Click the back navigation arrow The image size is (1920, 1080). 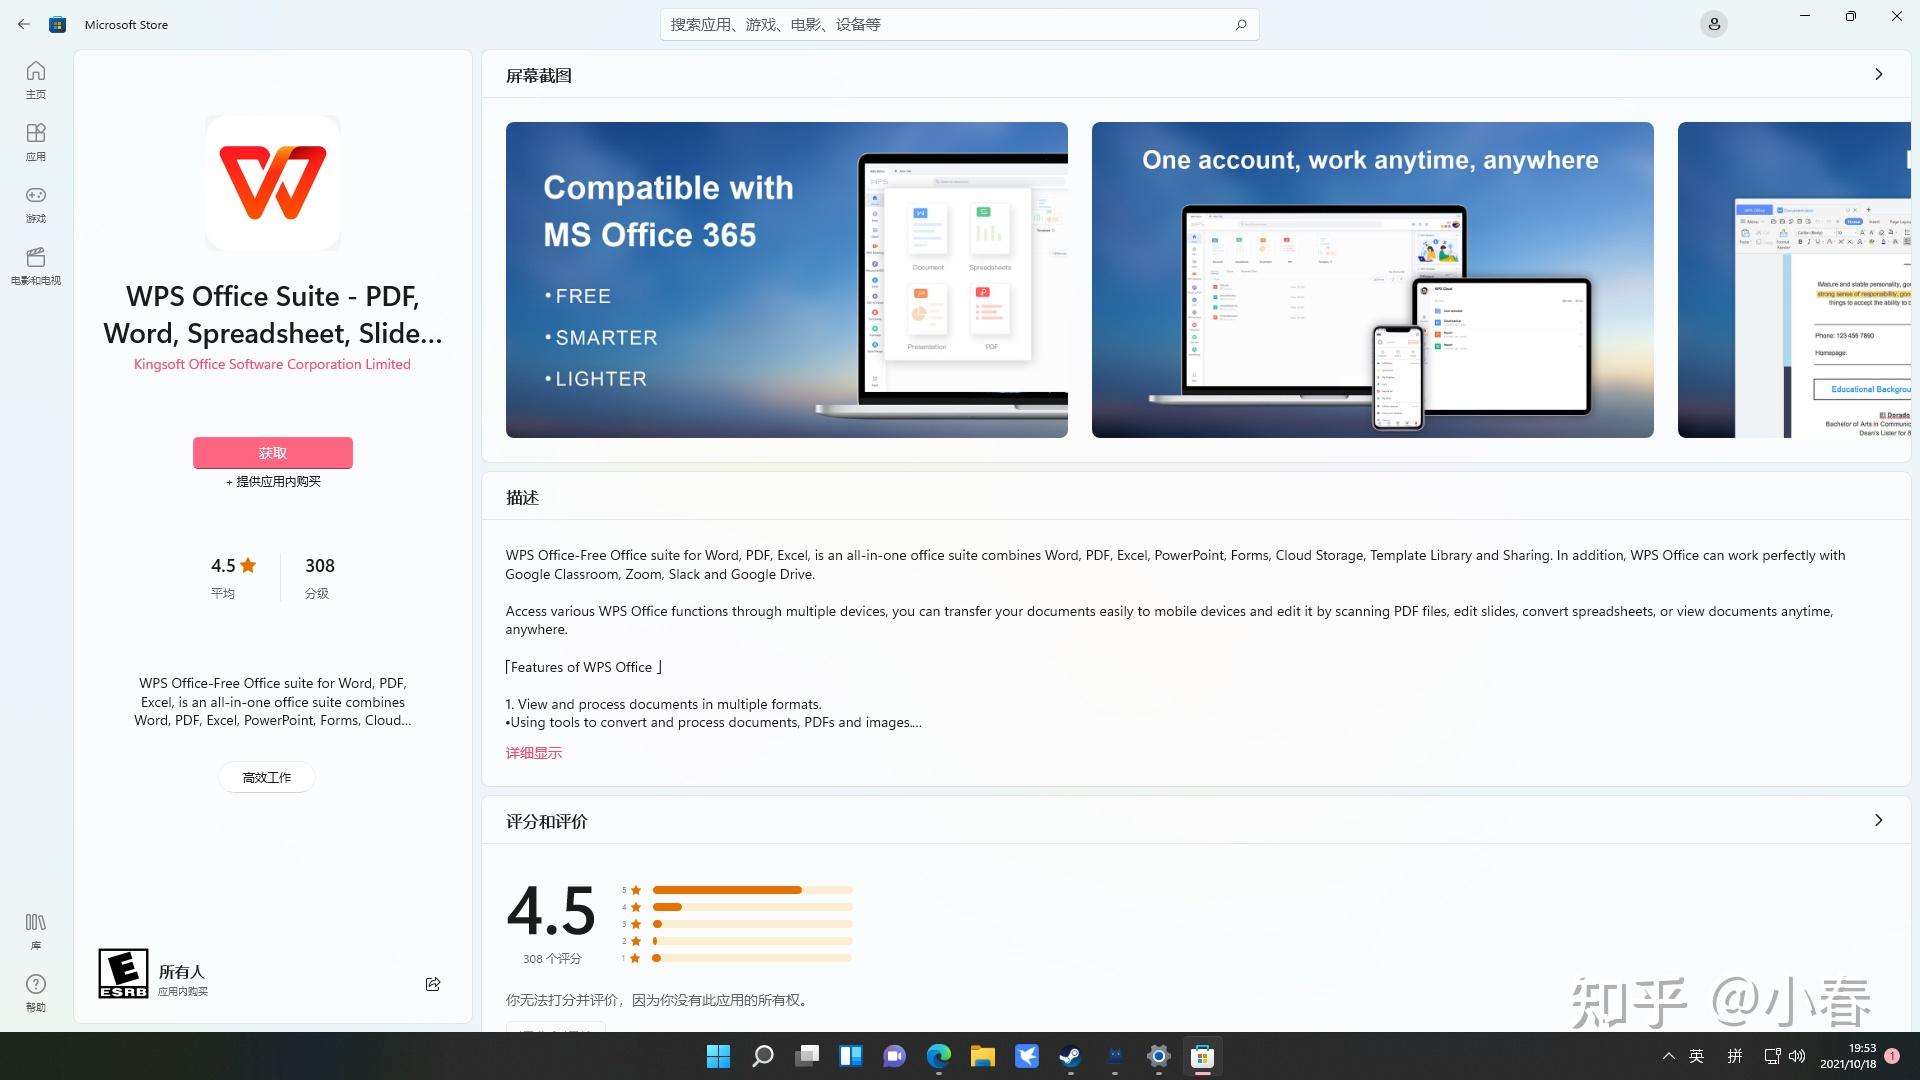pyautogui.click(x=24, y=24)
